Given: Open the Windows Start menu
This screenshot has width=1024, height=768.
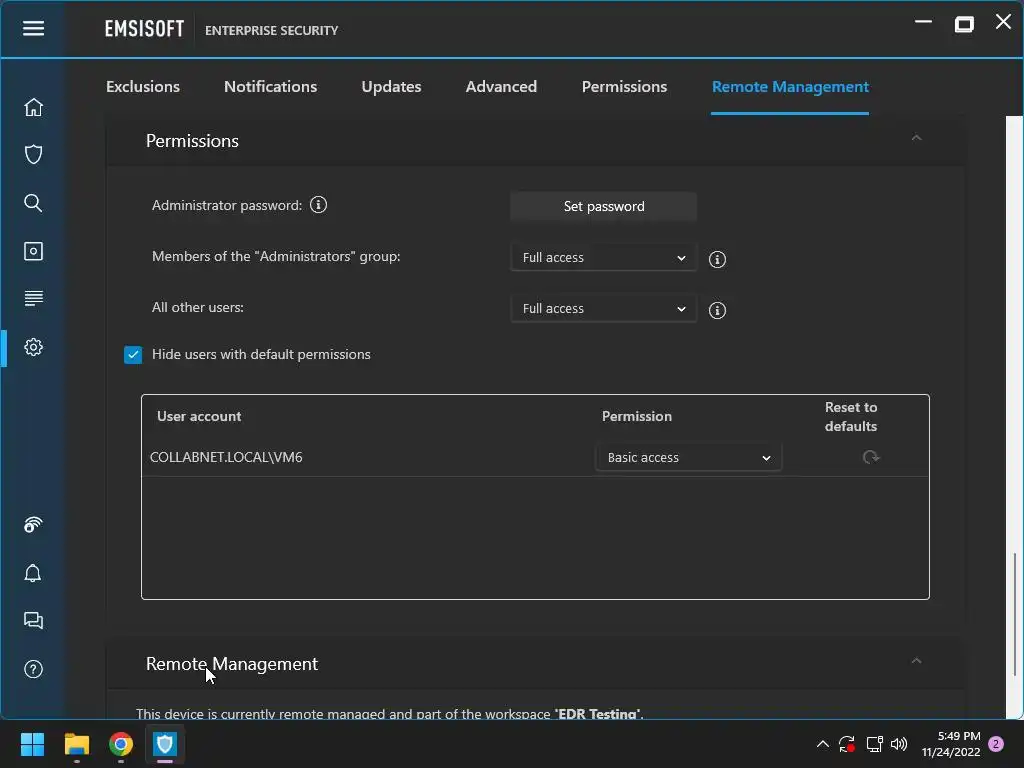Looking at the screenshot, I should pyautogui.click(x=32, y=744).
